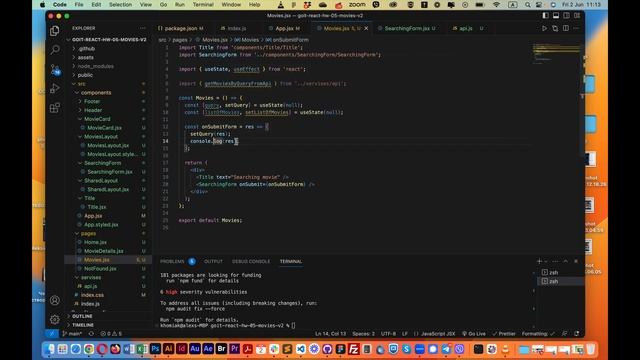The width and height of the screenshot is (640, 360).
Task: Open Visual Studio Code in the Dock
Action: coord(301,349)
